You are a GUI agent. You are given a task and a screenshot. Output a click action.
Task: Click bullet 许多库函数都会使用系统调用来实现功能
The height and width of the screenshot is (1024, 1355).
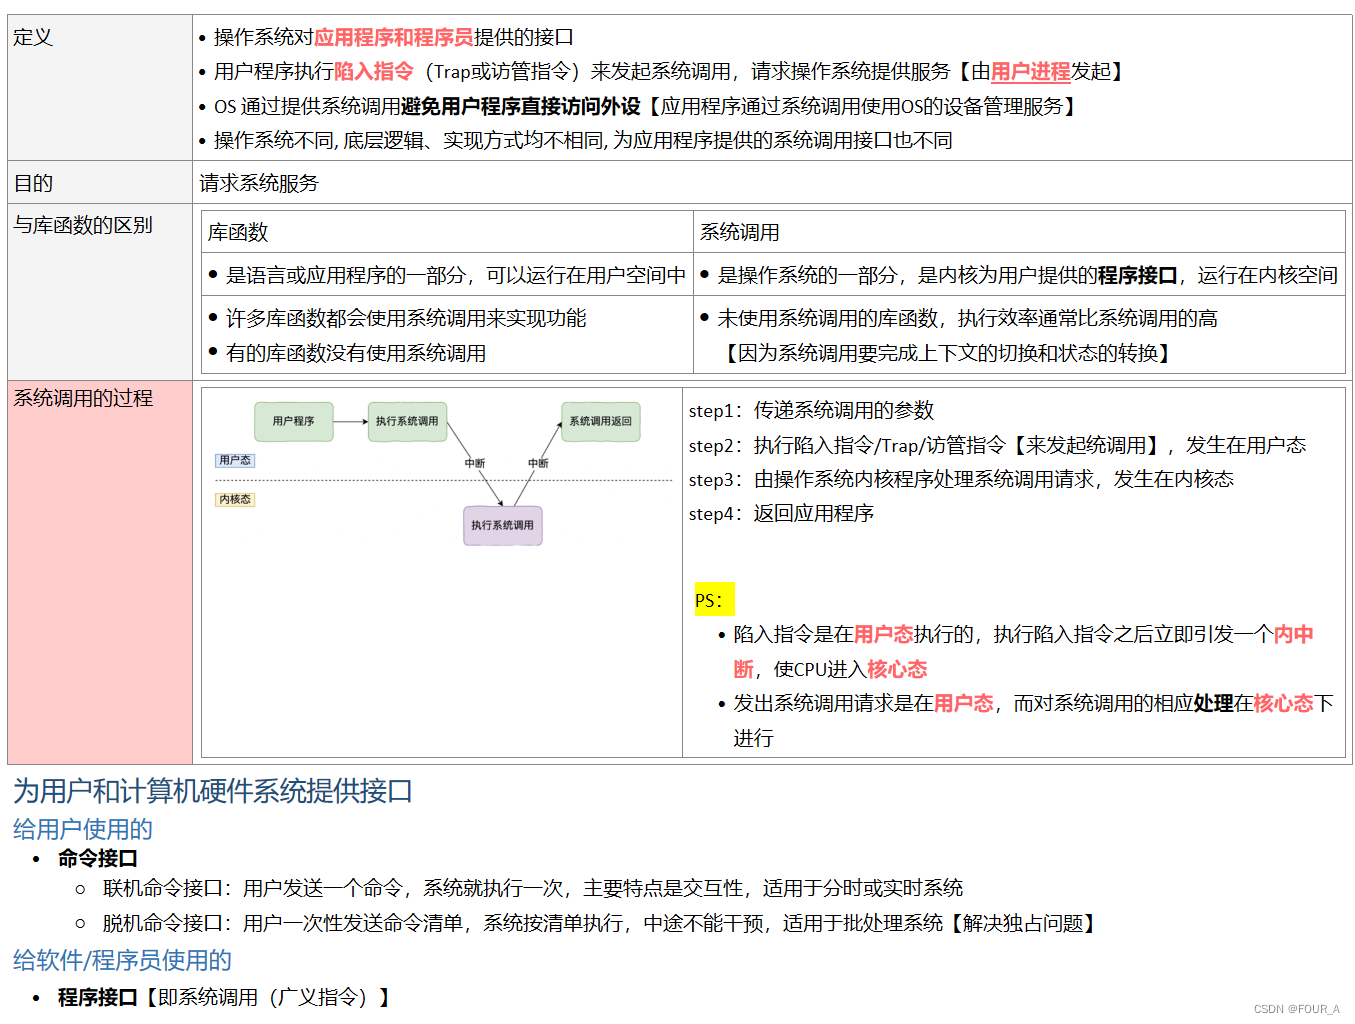(x=397, y=318)
